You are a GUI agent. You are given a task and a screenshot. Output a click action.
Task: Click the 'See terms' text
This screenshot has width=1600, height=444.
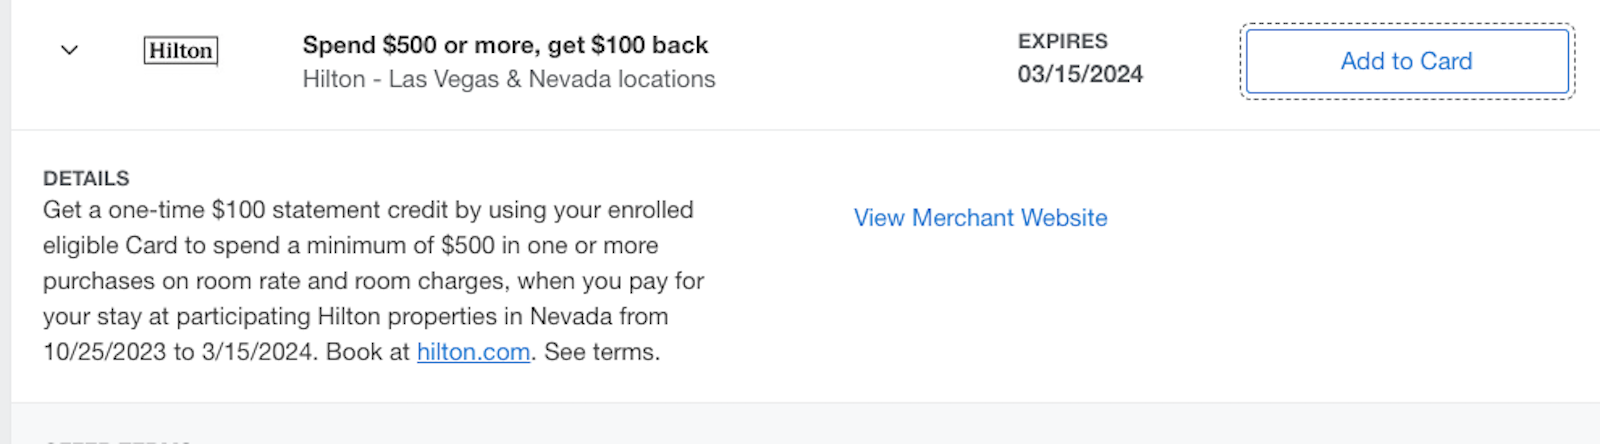[x=601, y=352]
